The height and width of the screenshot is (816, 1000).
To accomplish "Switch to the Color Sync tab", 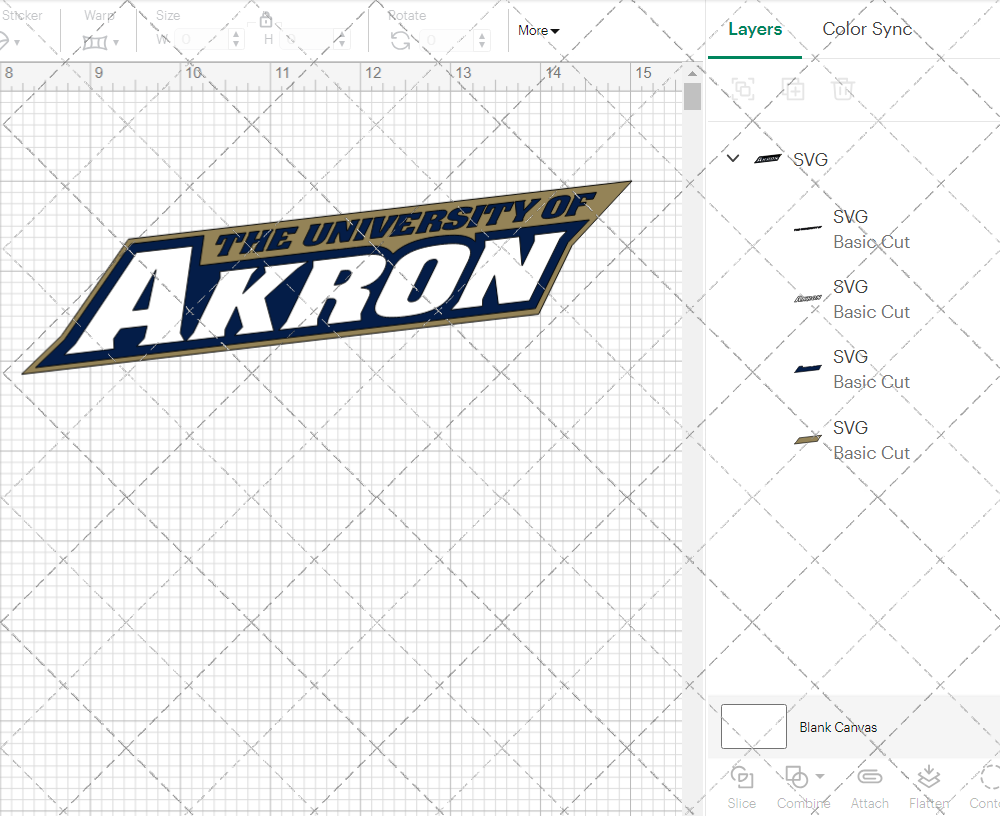I will tap(867, 29).
